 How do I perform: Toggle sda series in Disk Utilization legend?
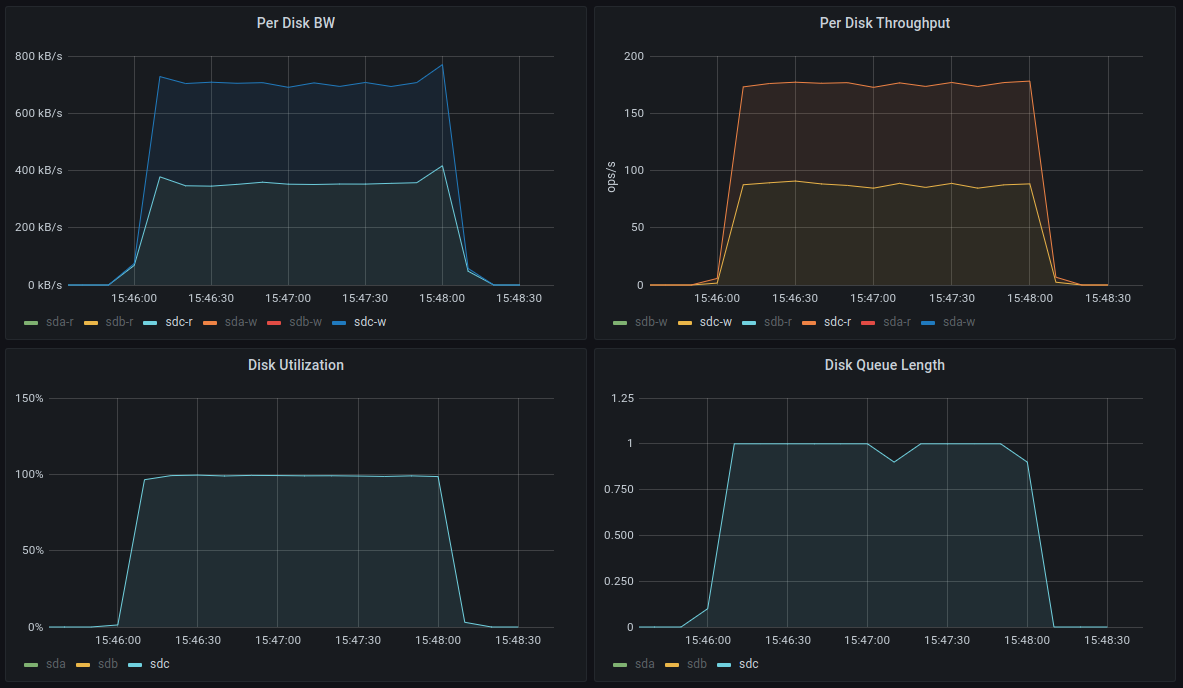coord(55,664)
